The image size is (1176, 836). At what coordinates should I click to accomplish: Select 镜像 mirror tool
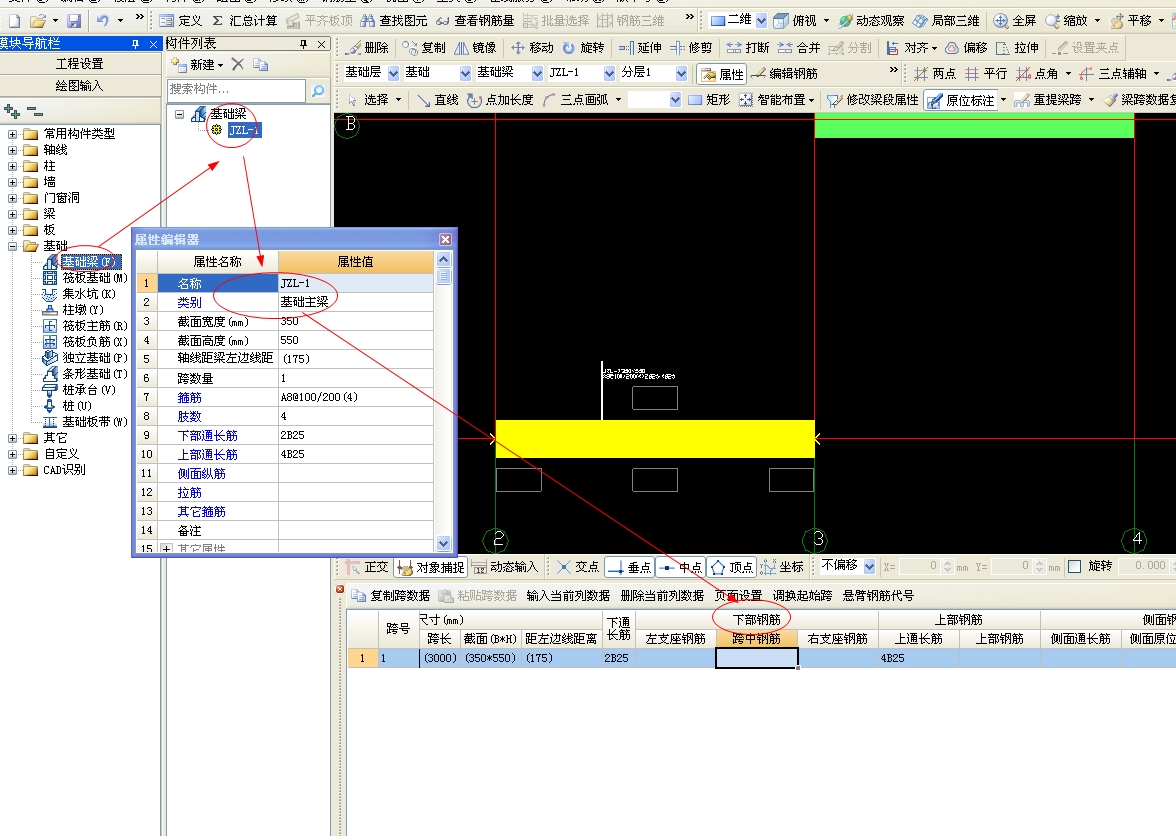[475, 48]
